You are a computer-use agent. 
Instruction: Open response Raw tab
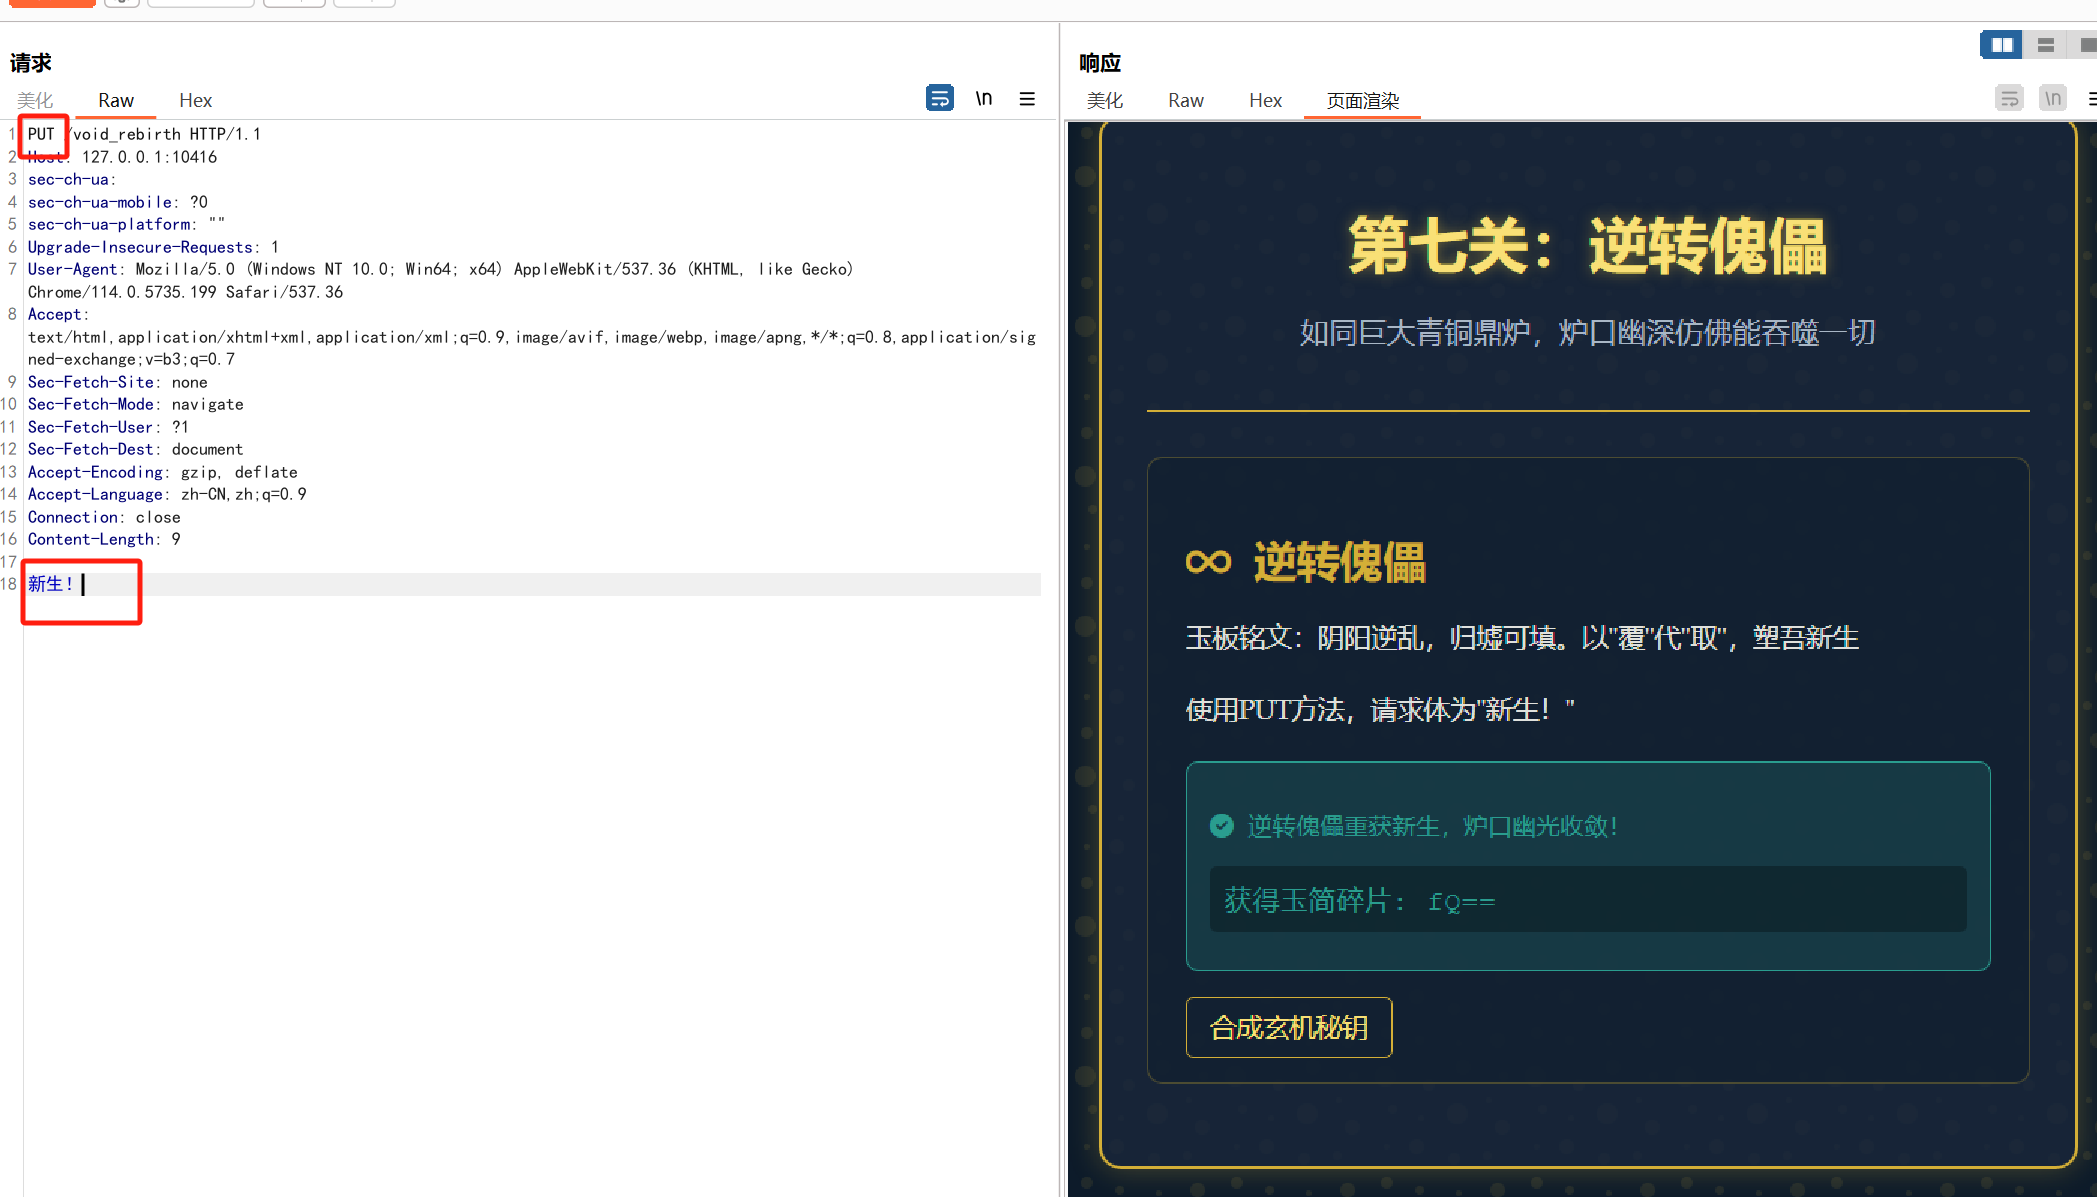1185,100
